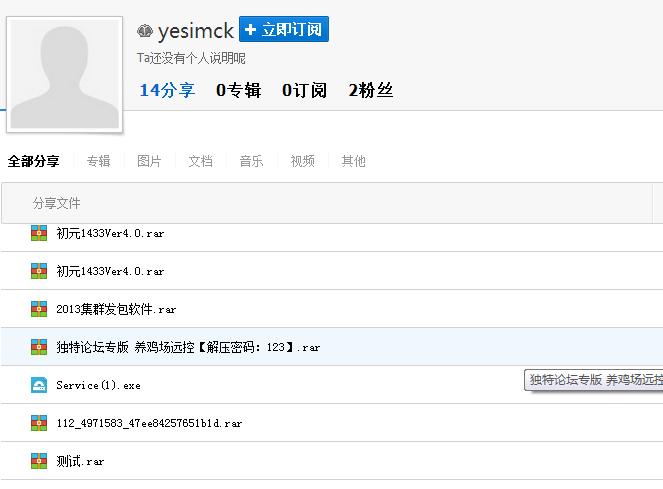Select the 音乐 tab
Viewport: 663px width, 489px height.
251,161
